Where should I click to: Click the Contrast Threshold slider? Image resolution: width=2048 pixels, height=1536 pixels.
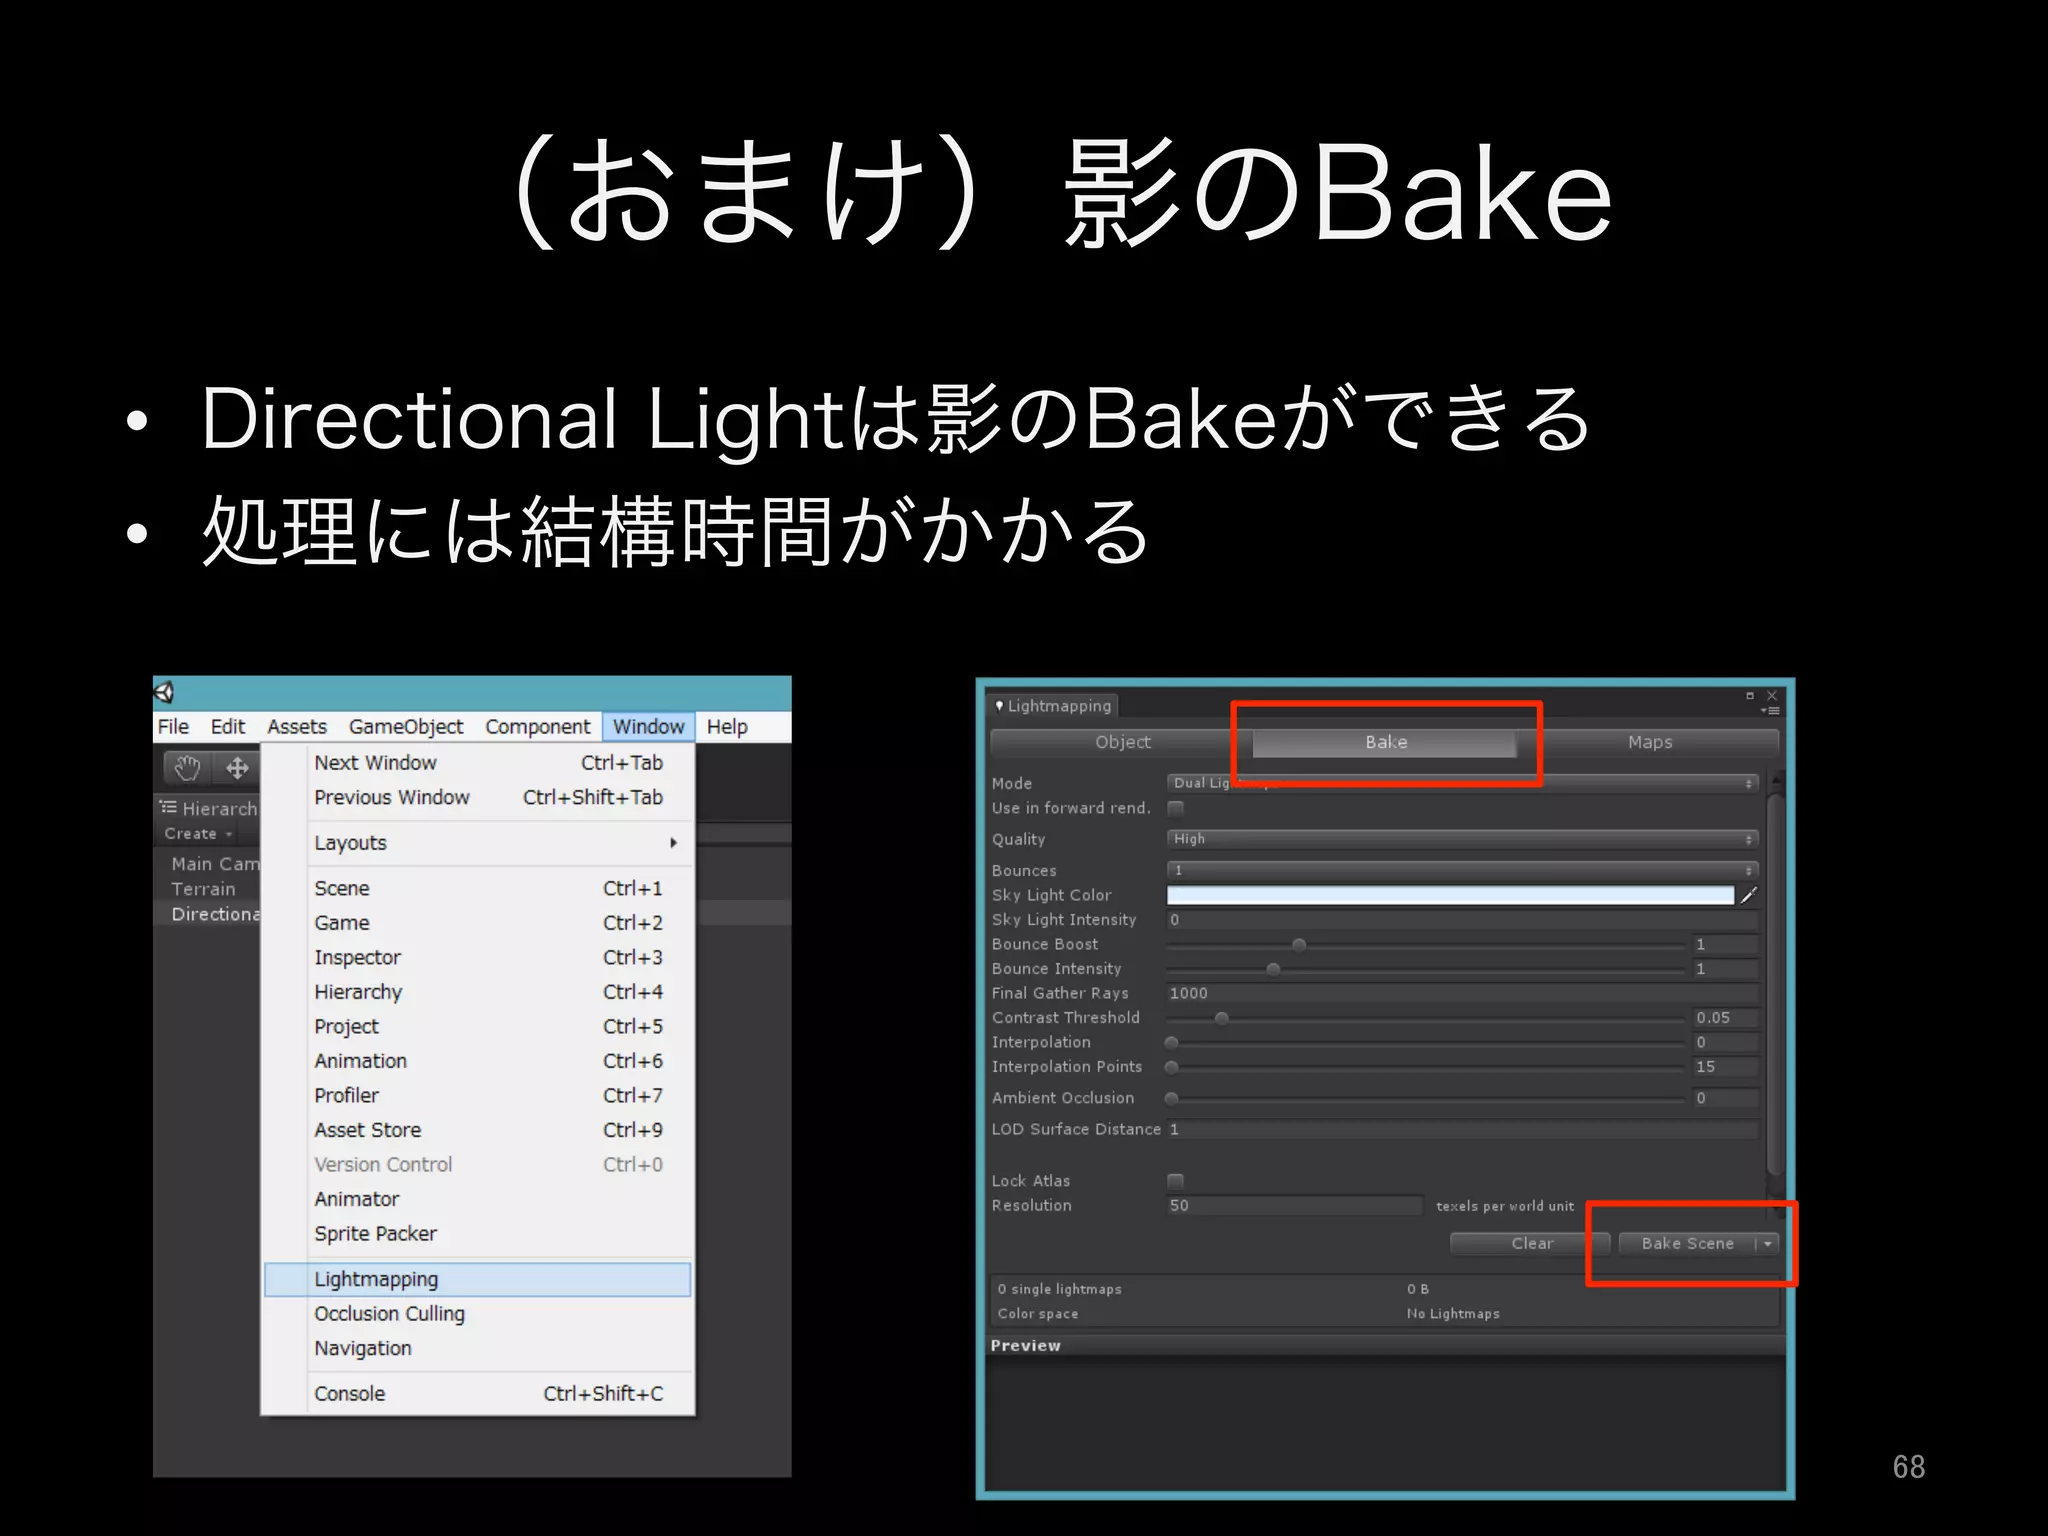click(x=1425, y=1018)
